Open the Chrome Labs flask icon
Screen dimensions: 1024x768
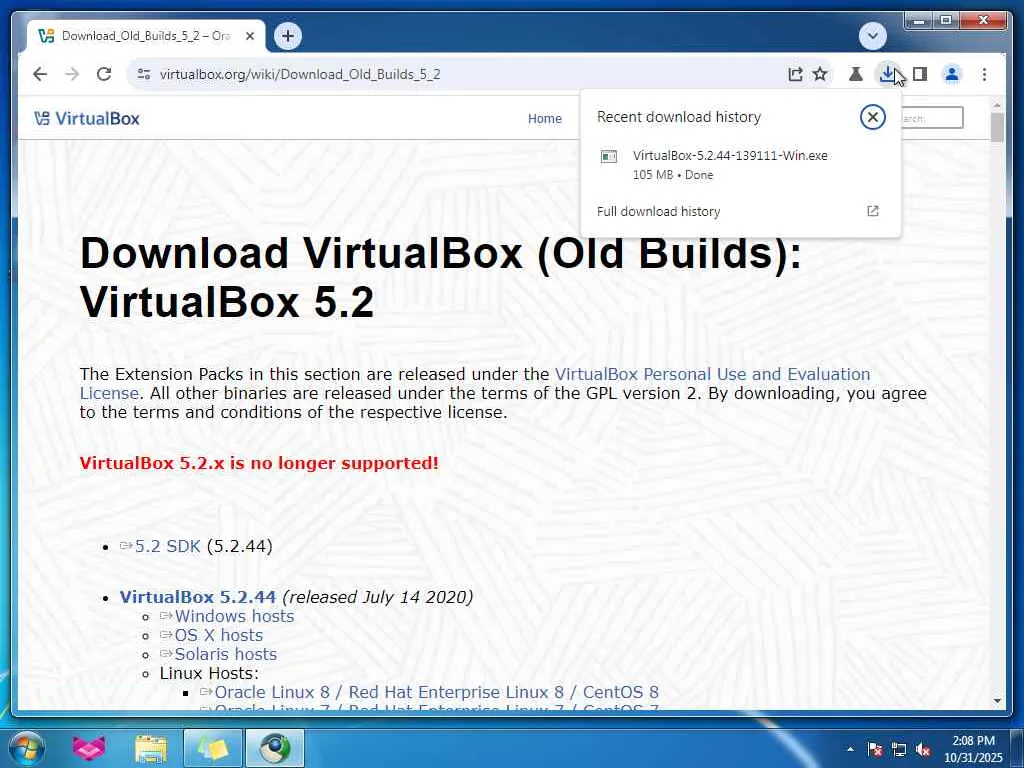[x=856, y=74]
